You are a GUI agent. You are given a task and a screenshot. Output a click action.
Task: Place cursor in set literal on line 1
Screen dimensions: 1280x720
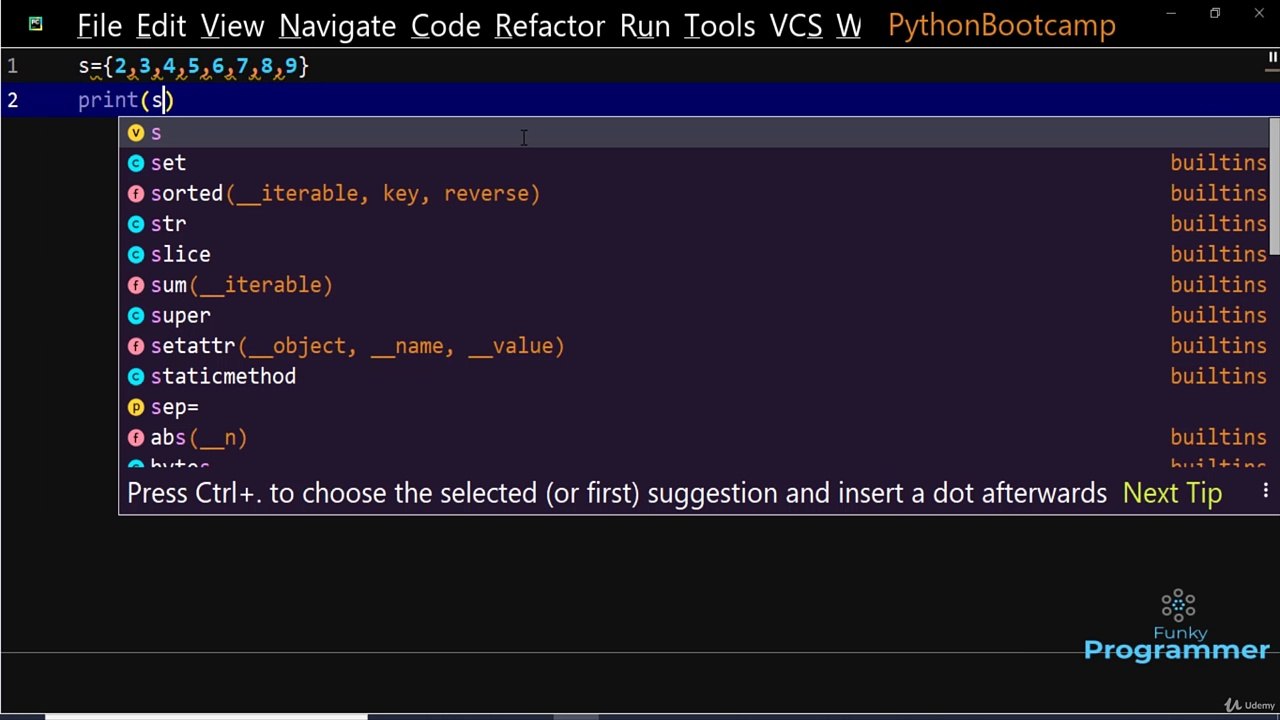coord(206,67)
